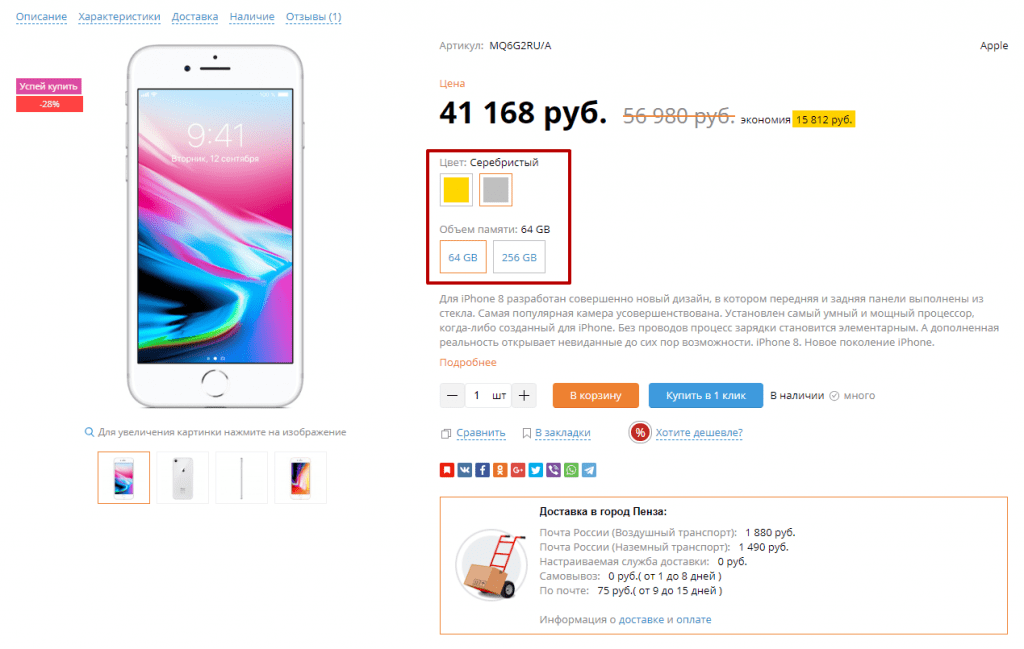The image size is (1024, 649).
Task: Open the Характеристики tab
Action: coord(120,16)
